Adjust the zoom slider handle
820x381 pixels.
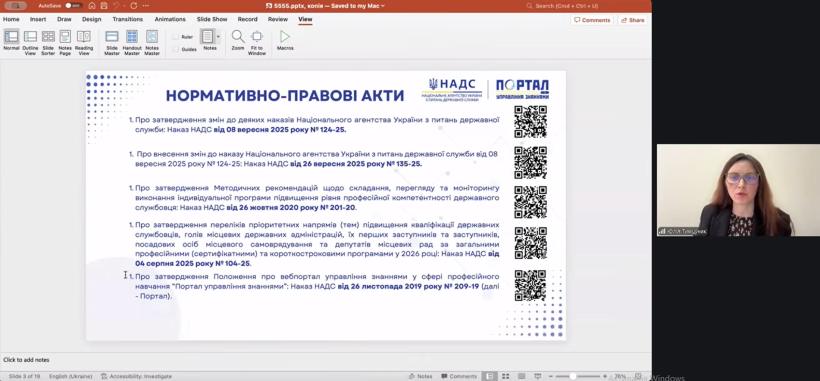573,376
